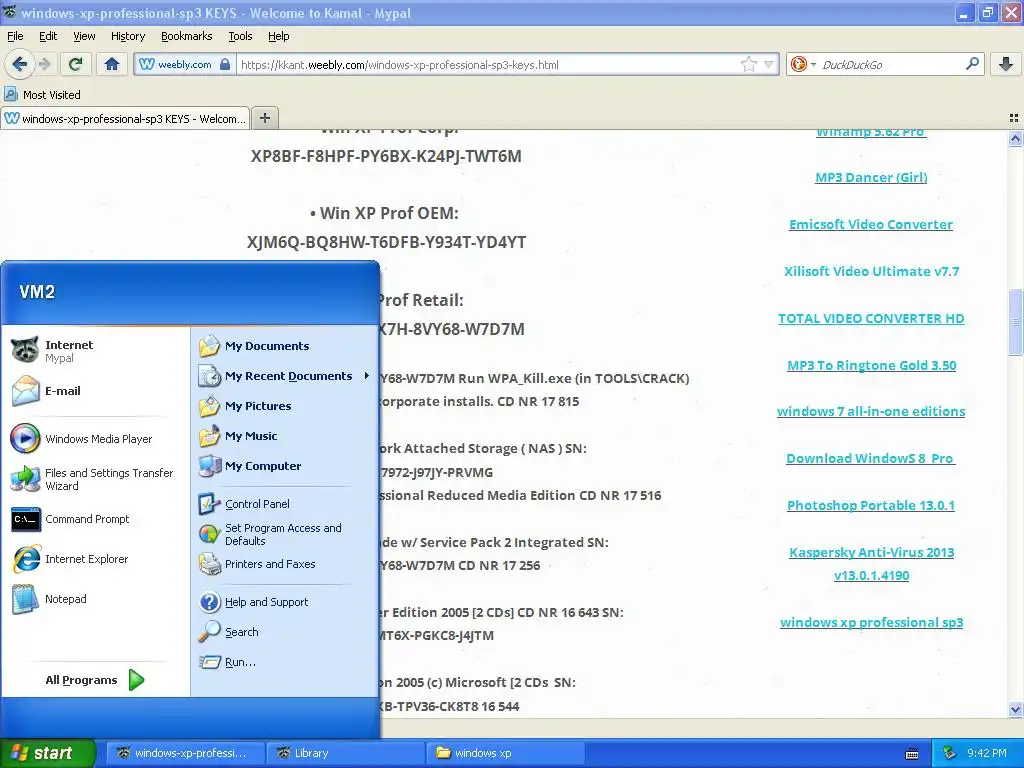Select the windows-xp-professional-sp3 KEYS tab
The height and width of the screenshot is (768, 1024).
[x=125, y=118]
